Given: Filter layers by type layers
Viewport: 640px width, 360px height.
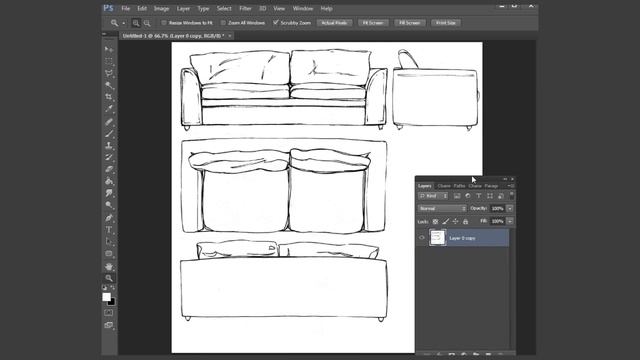Looking at the screenshot, I should click(479, 196).
